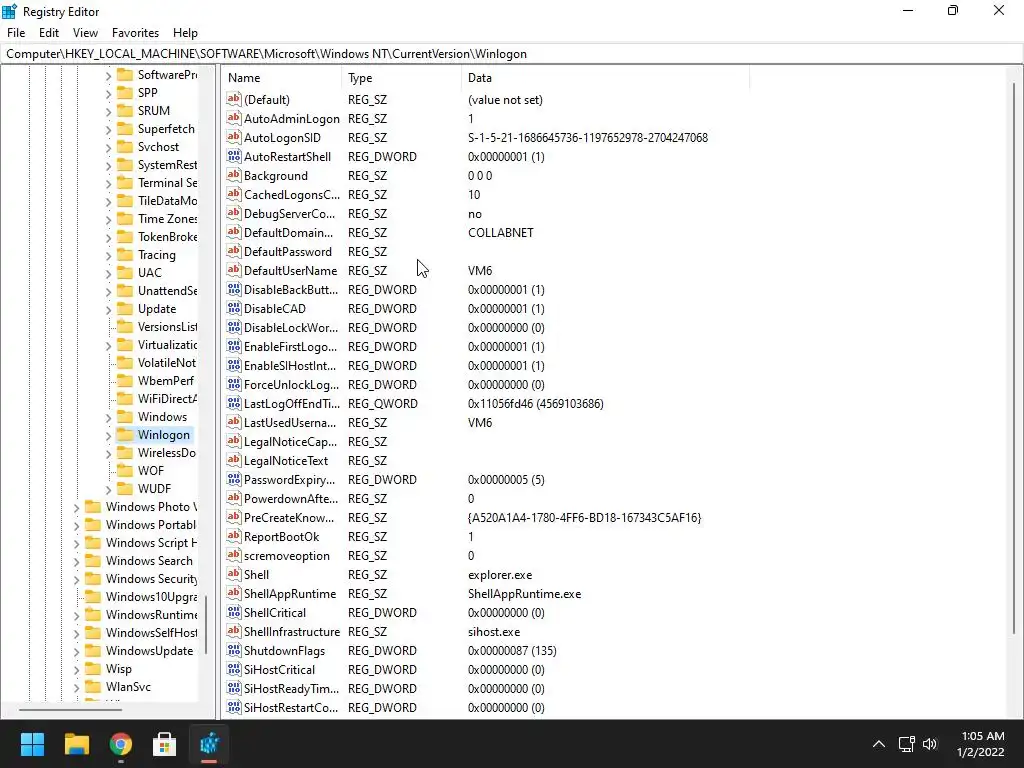Click the Data column header
The width and height of the screenshot is (1024, 768).
605,78
